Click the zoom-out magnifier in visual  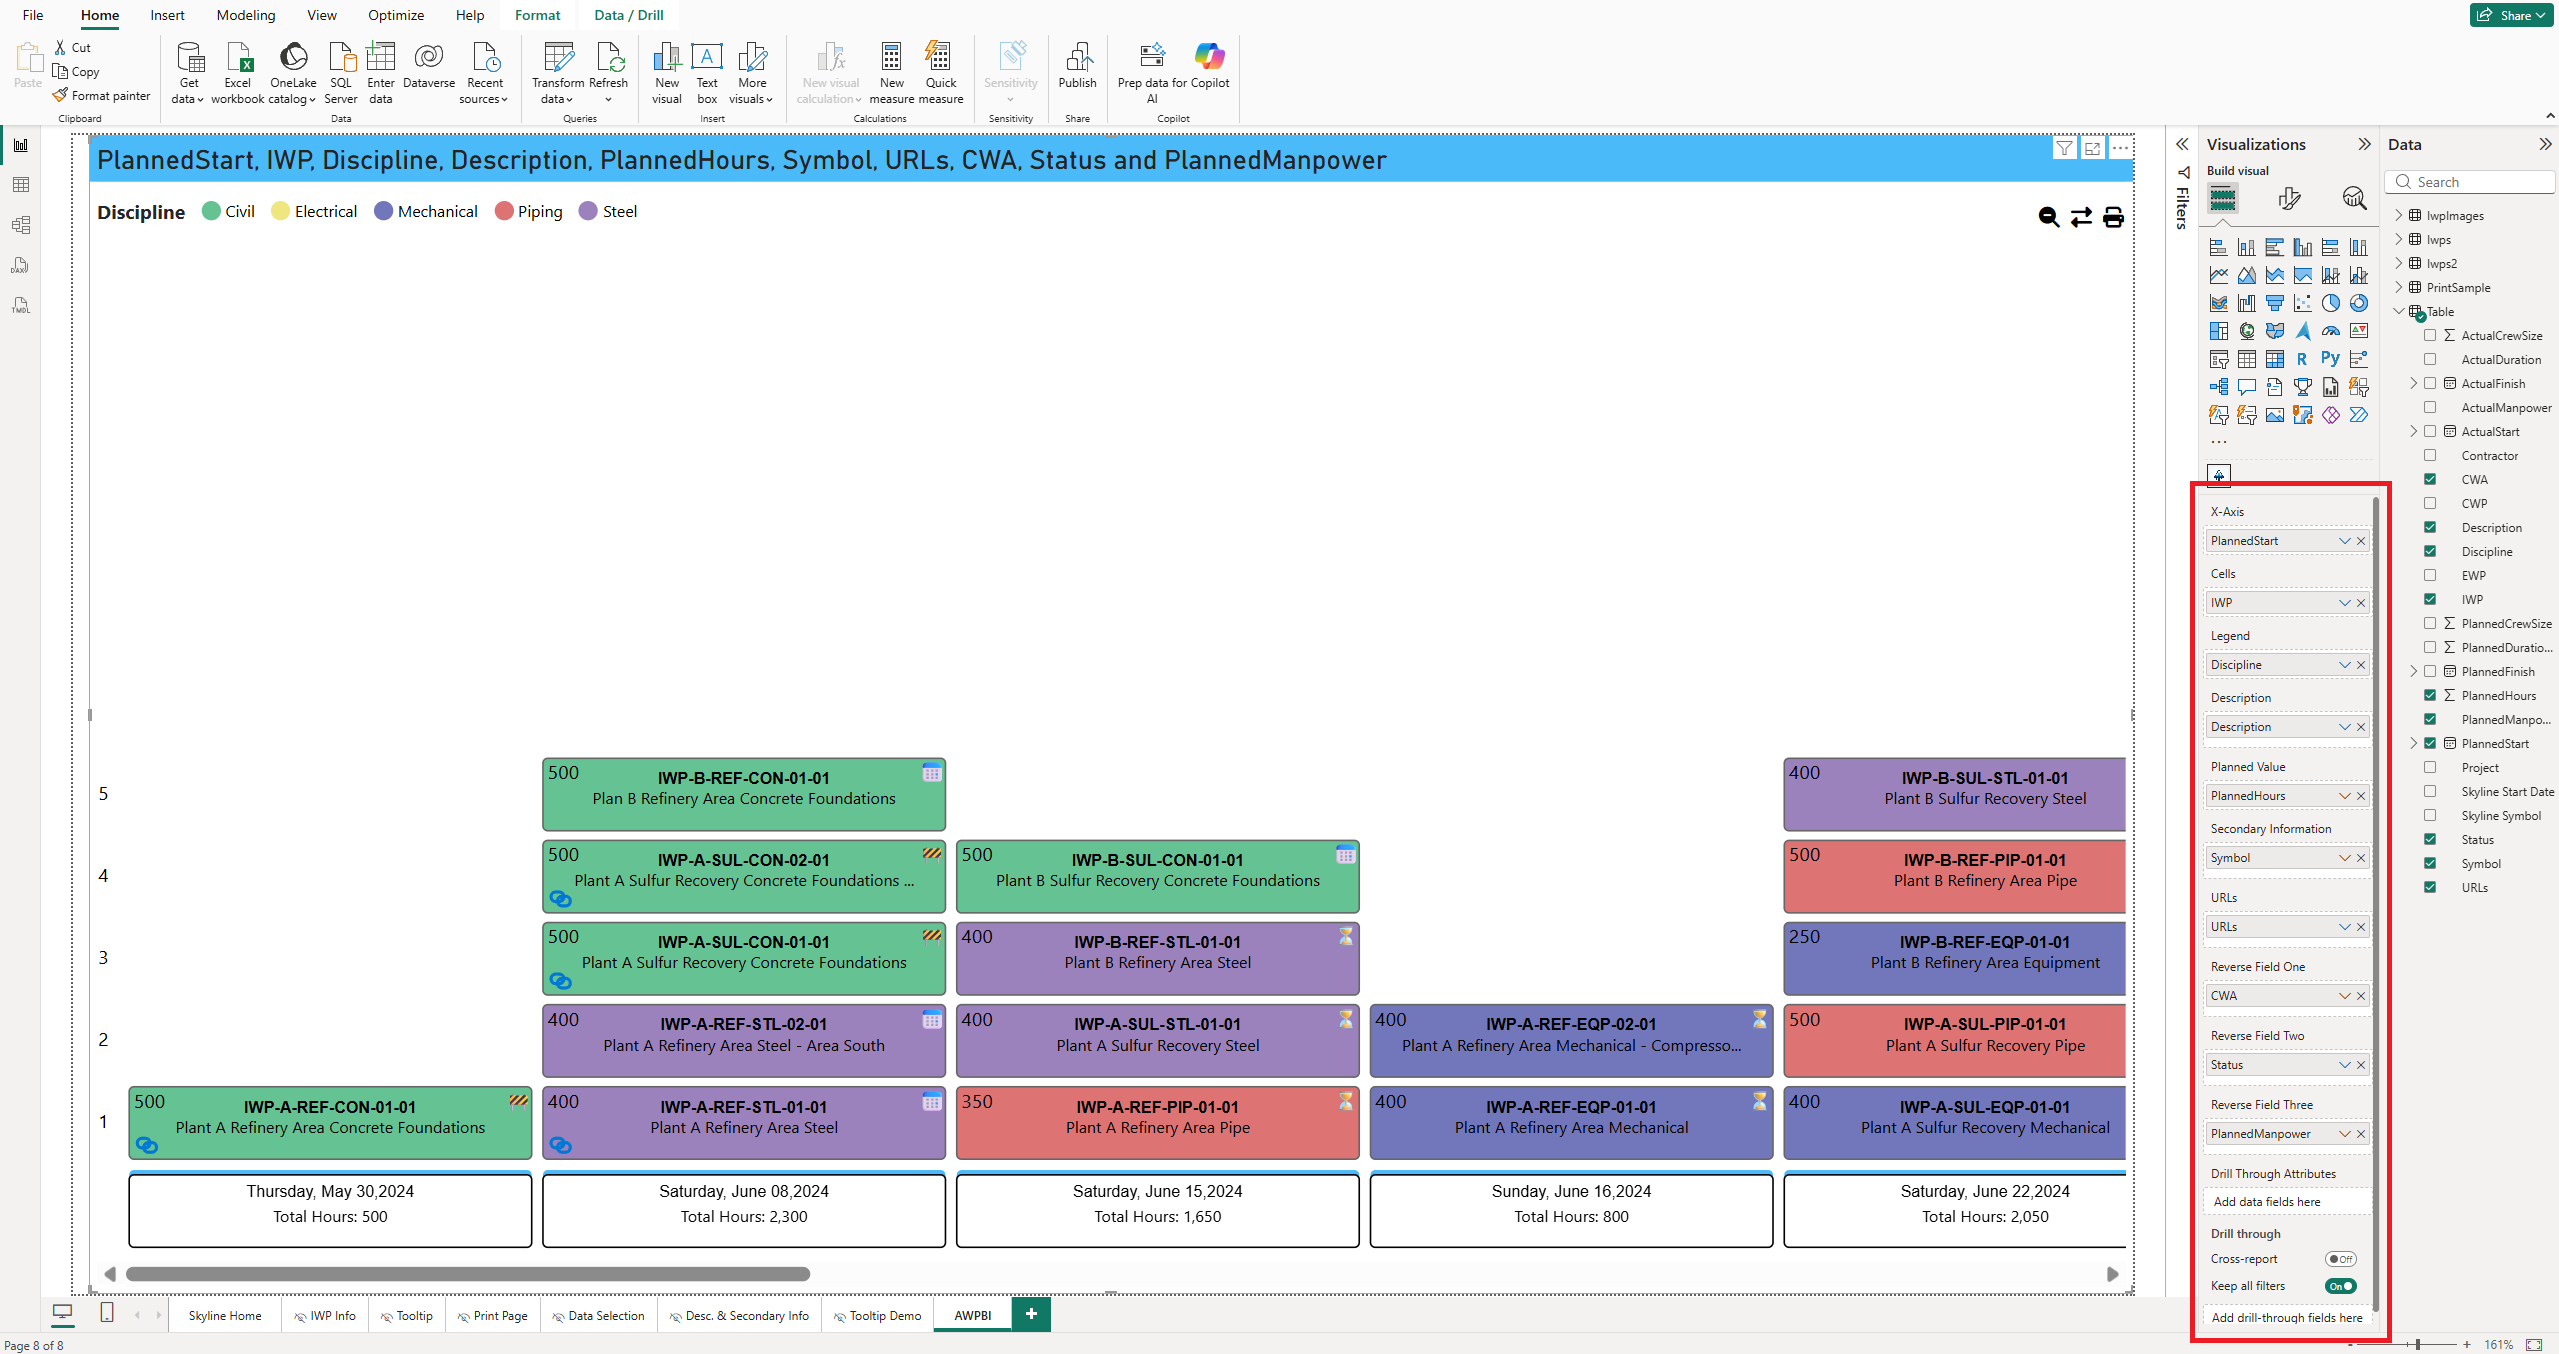coord(2049,217)
